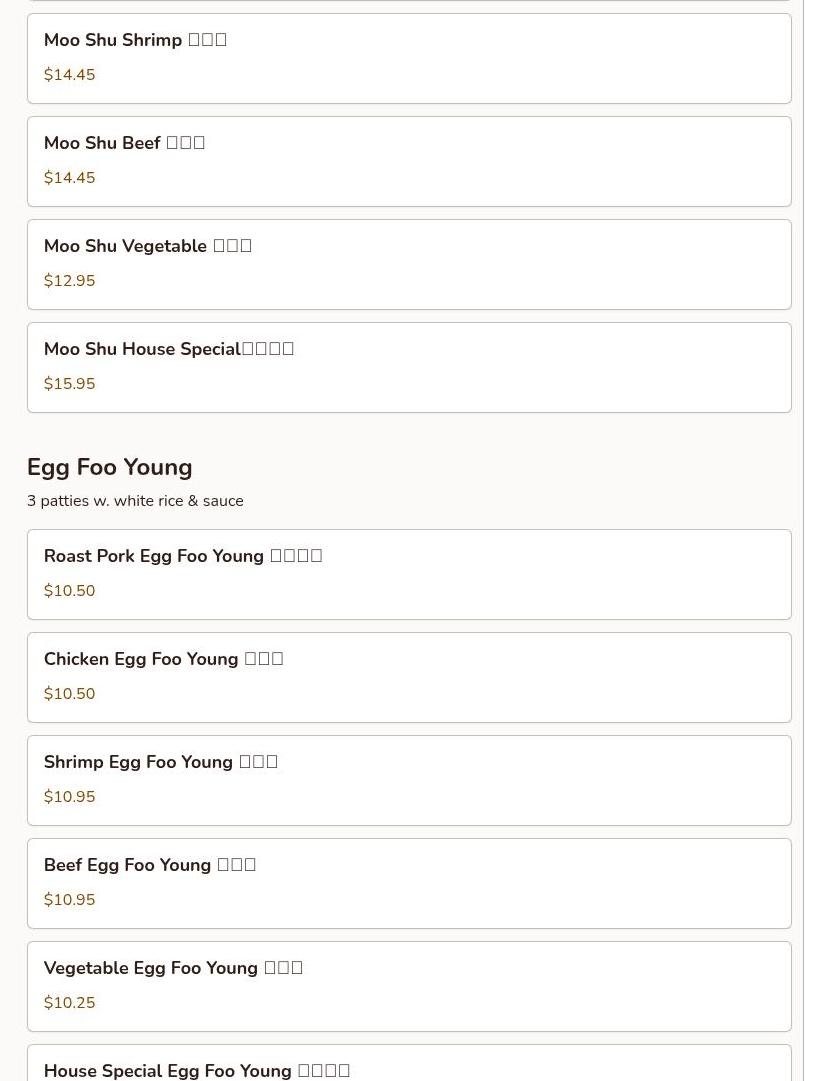Click the '3 patties w. white rice' description
The image size is (824, 1081).
pos(135,501)
